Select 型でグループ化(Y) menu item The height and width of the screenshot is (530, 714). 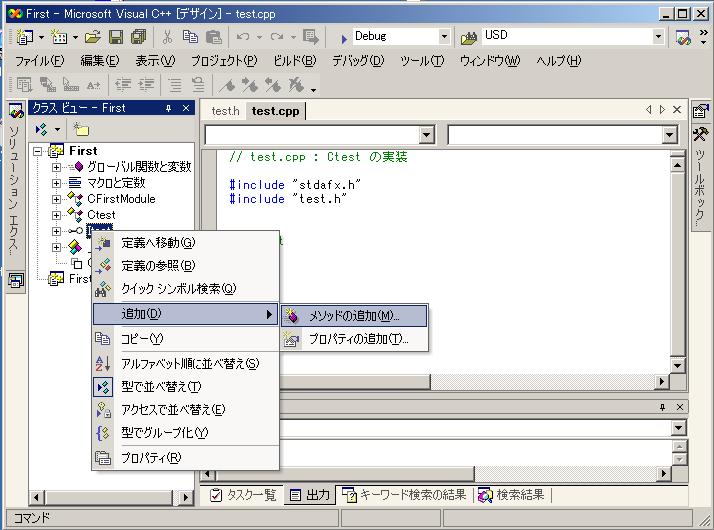[x=186, y=433]
